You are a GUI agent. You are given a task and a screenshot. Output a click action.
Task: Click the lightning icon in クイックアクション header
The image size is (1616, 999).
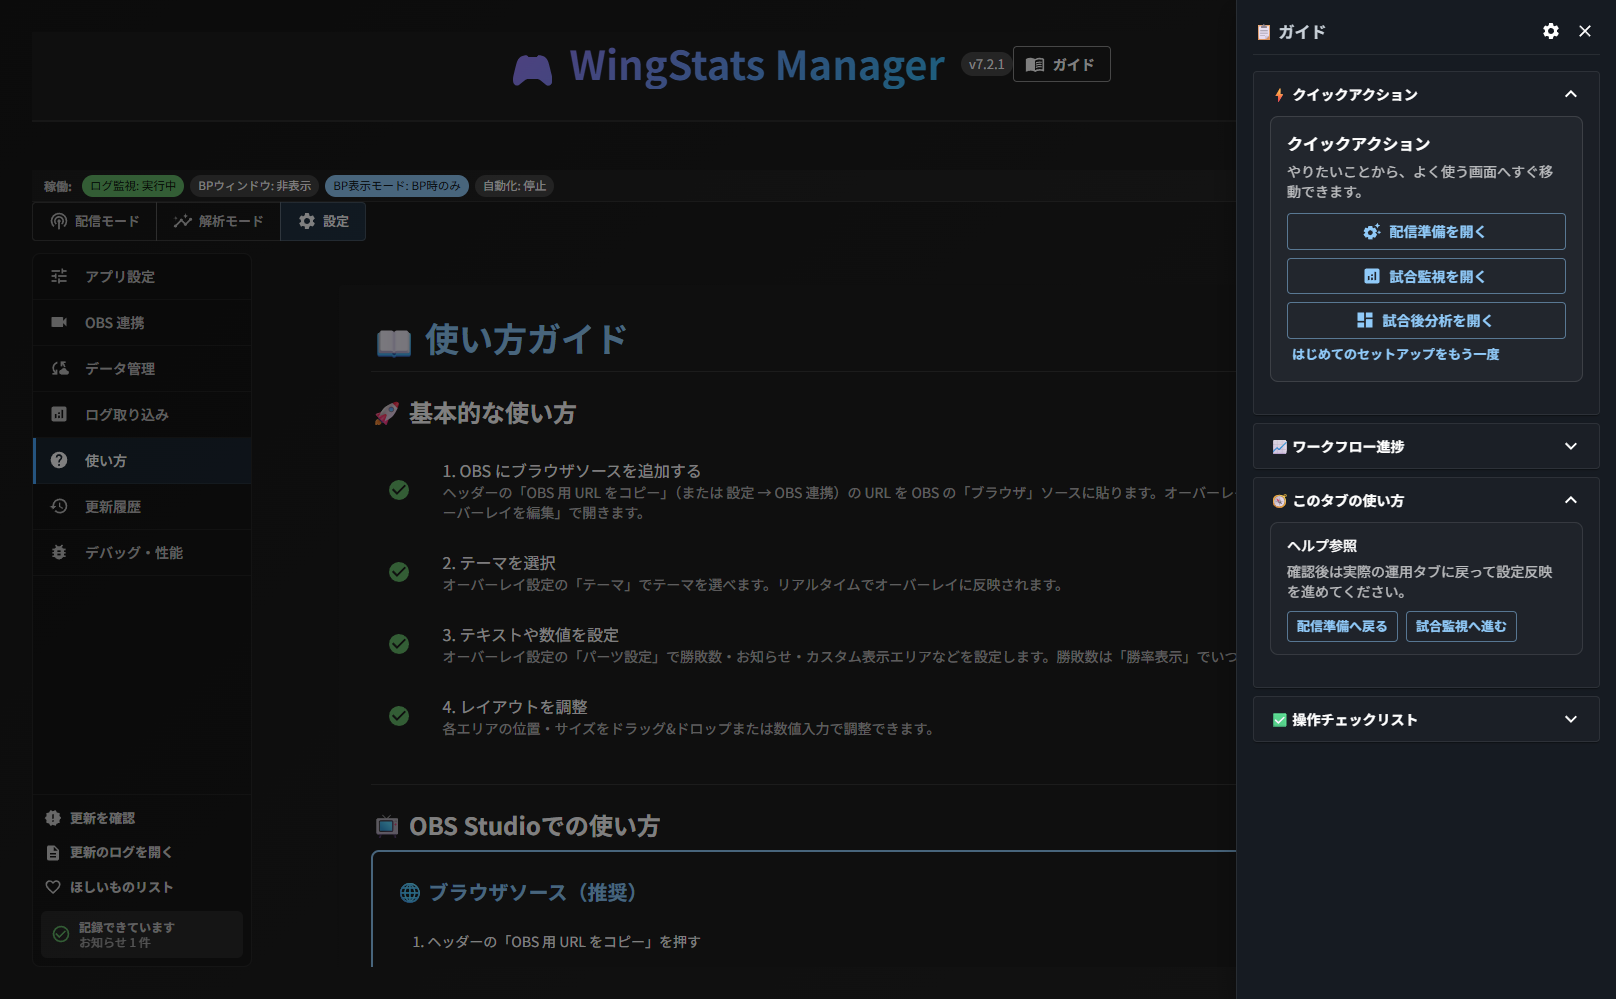click(x=1279, y=95)
